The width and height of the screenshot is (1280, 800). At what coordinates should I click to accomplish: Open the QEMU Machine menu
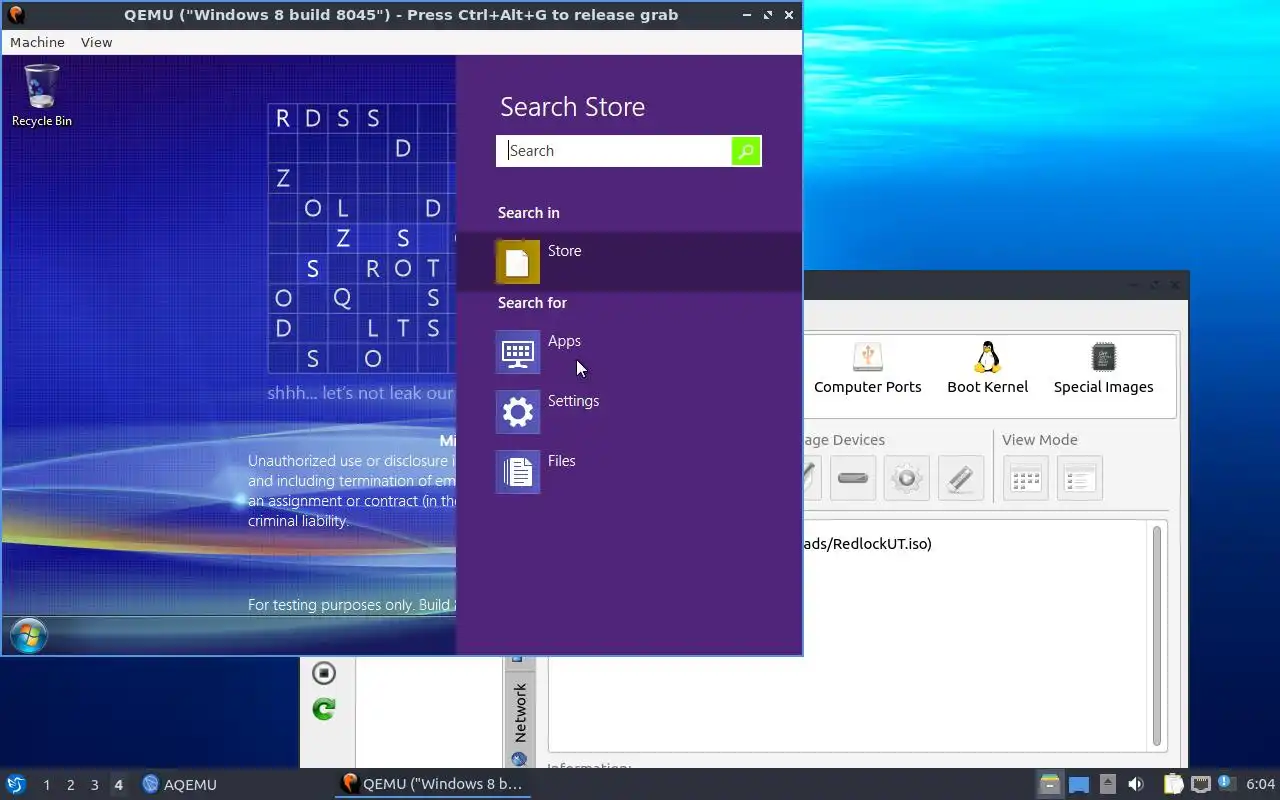pyautogui.click(x=37, y=42)
